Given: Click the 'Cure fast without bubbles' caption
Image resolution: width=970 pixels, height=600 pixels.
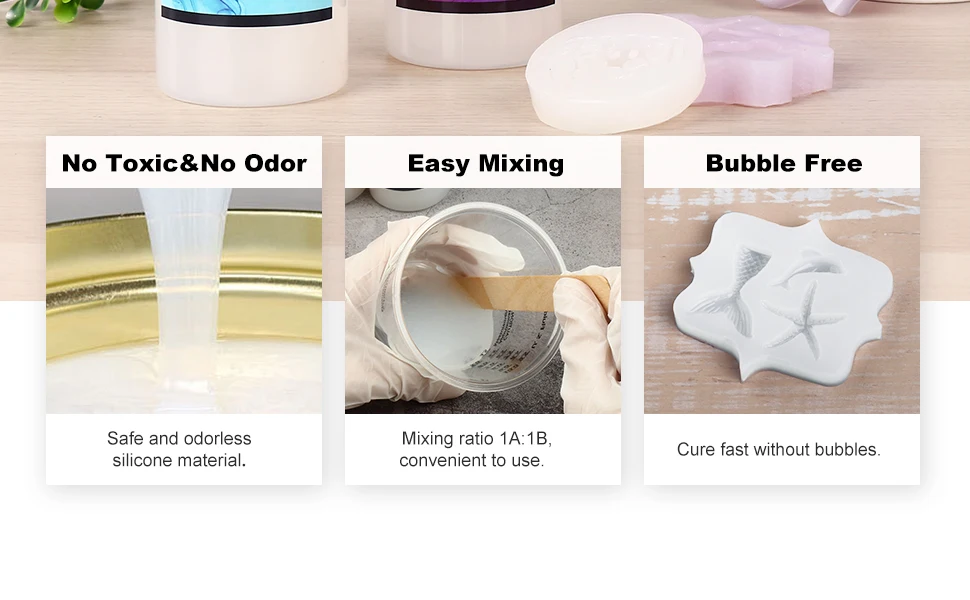Looking at the screenshot, I should 778,449.
